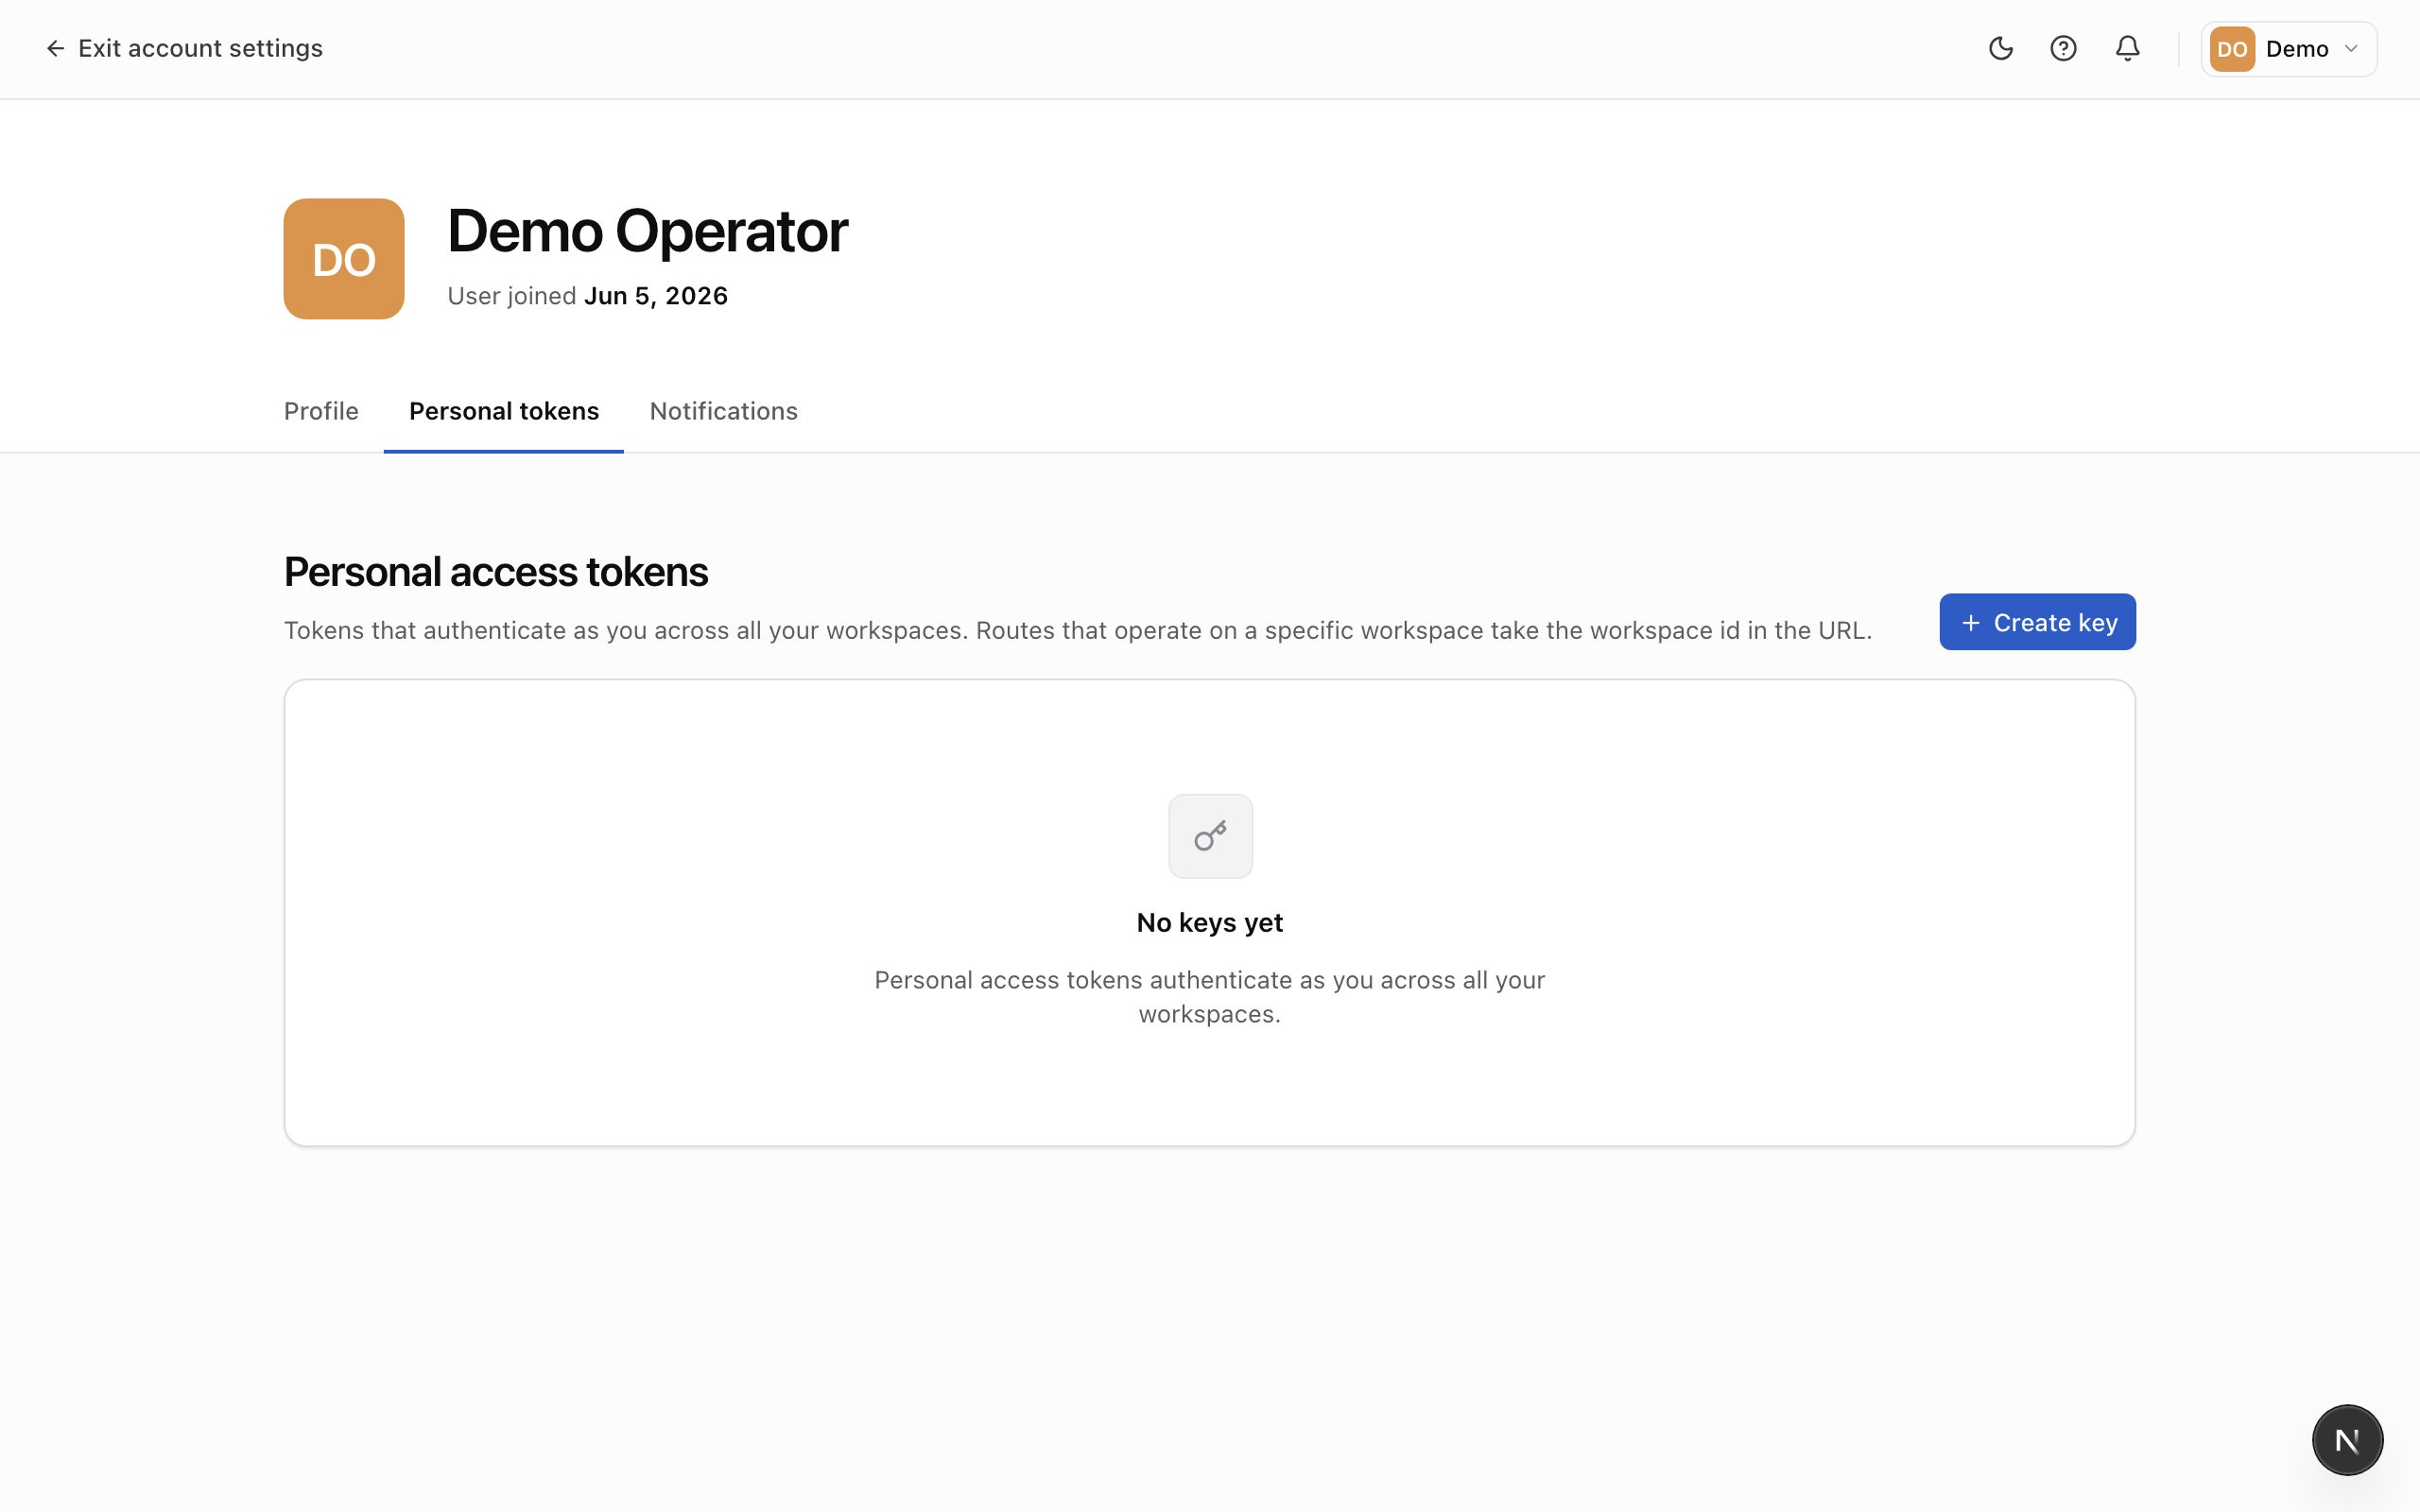2420x1512 pixels.
Task: Click empty state text about authenticating across workspaces
Action: 1210,997
